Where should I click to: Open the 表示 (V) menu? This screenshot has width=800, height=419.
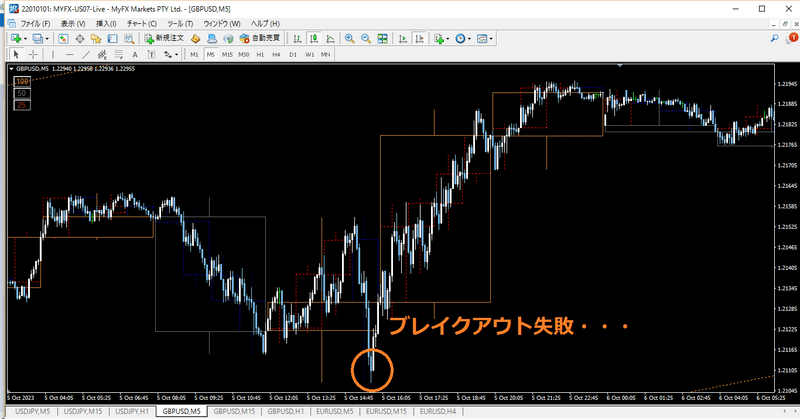point(73,23)
